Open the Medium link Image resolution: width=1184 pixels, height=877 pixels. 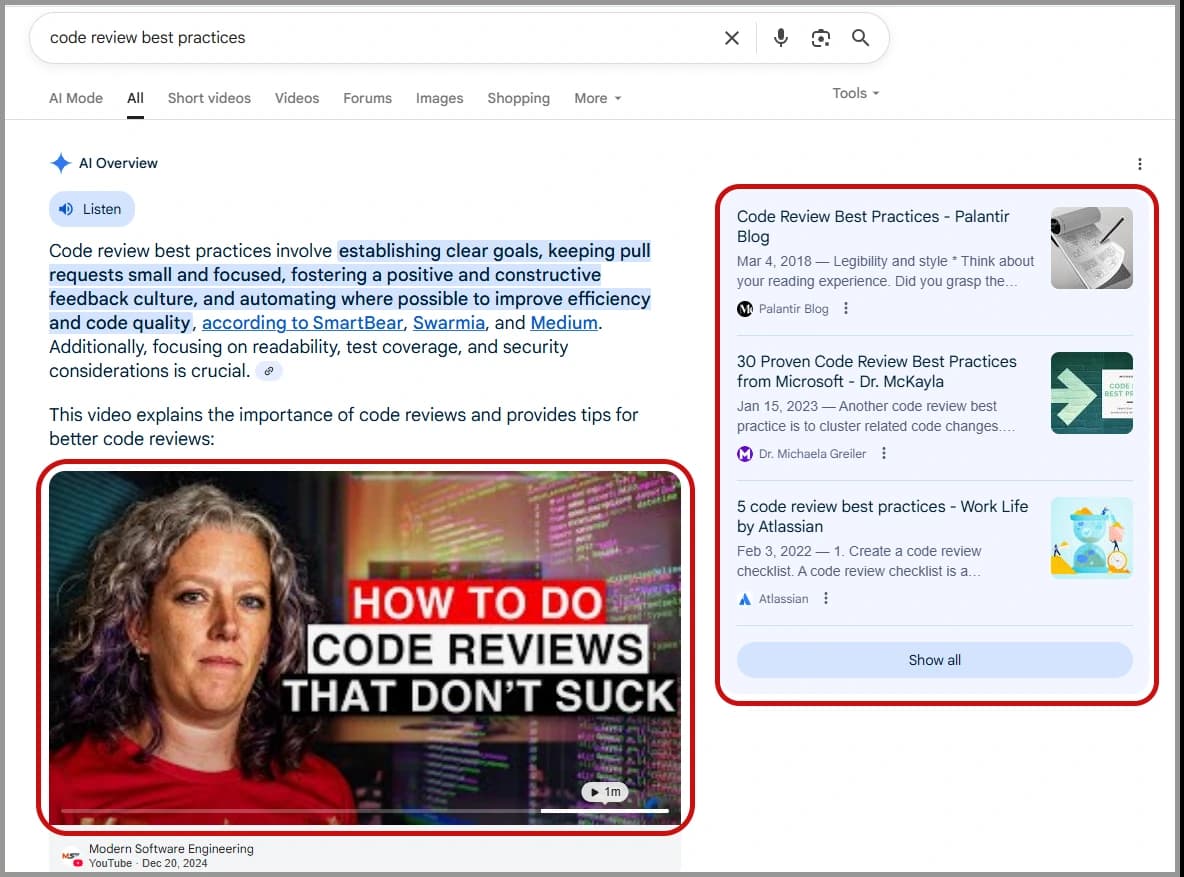pyautogui.click(x=564, y=323)
